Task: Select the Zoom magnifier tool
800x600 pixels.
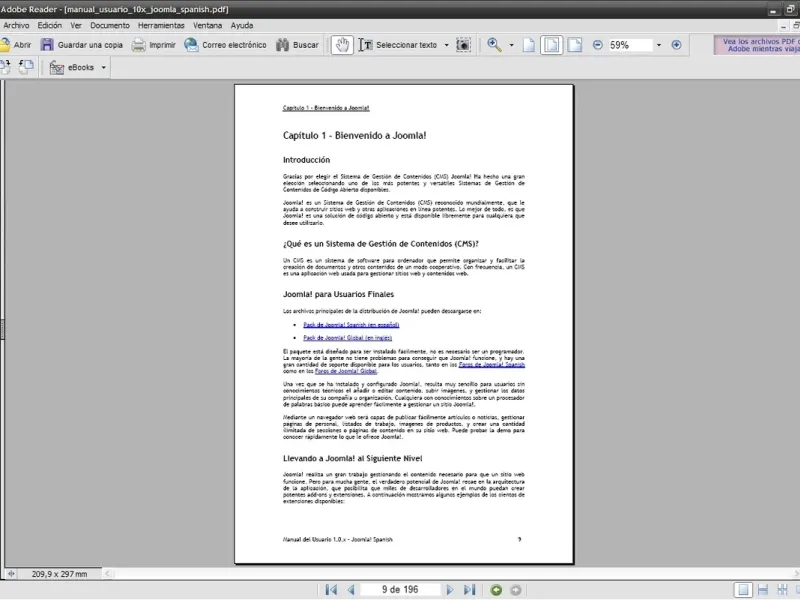Action: (x=494, y=45)
